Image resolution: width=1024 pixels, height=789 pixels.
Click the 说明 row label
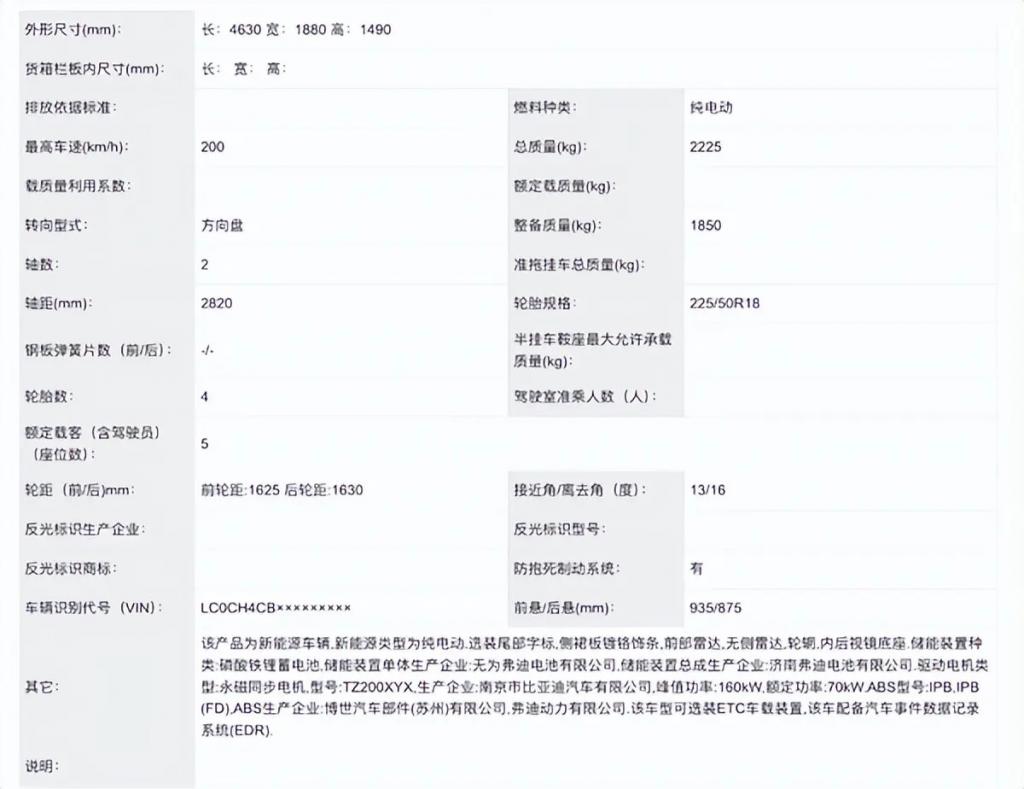(42, 766)
